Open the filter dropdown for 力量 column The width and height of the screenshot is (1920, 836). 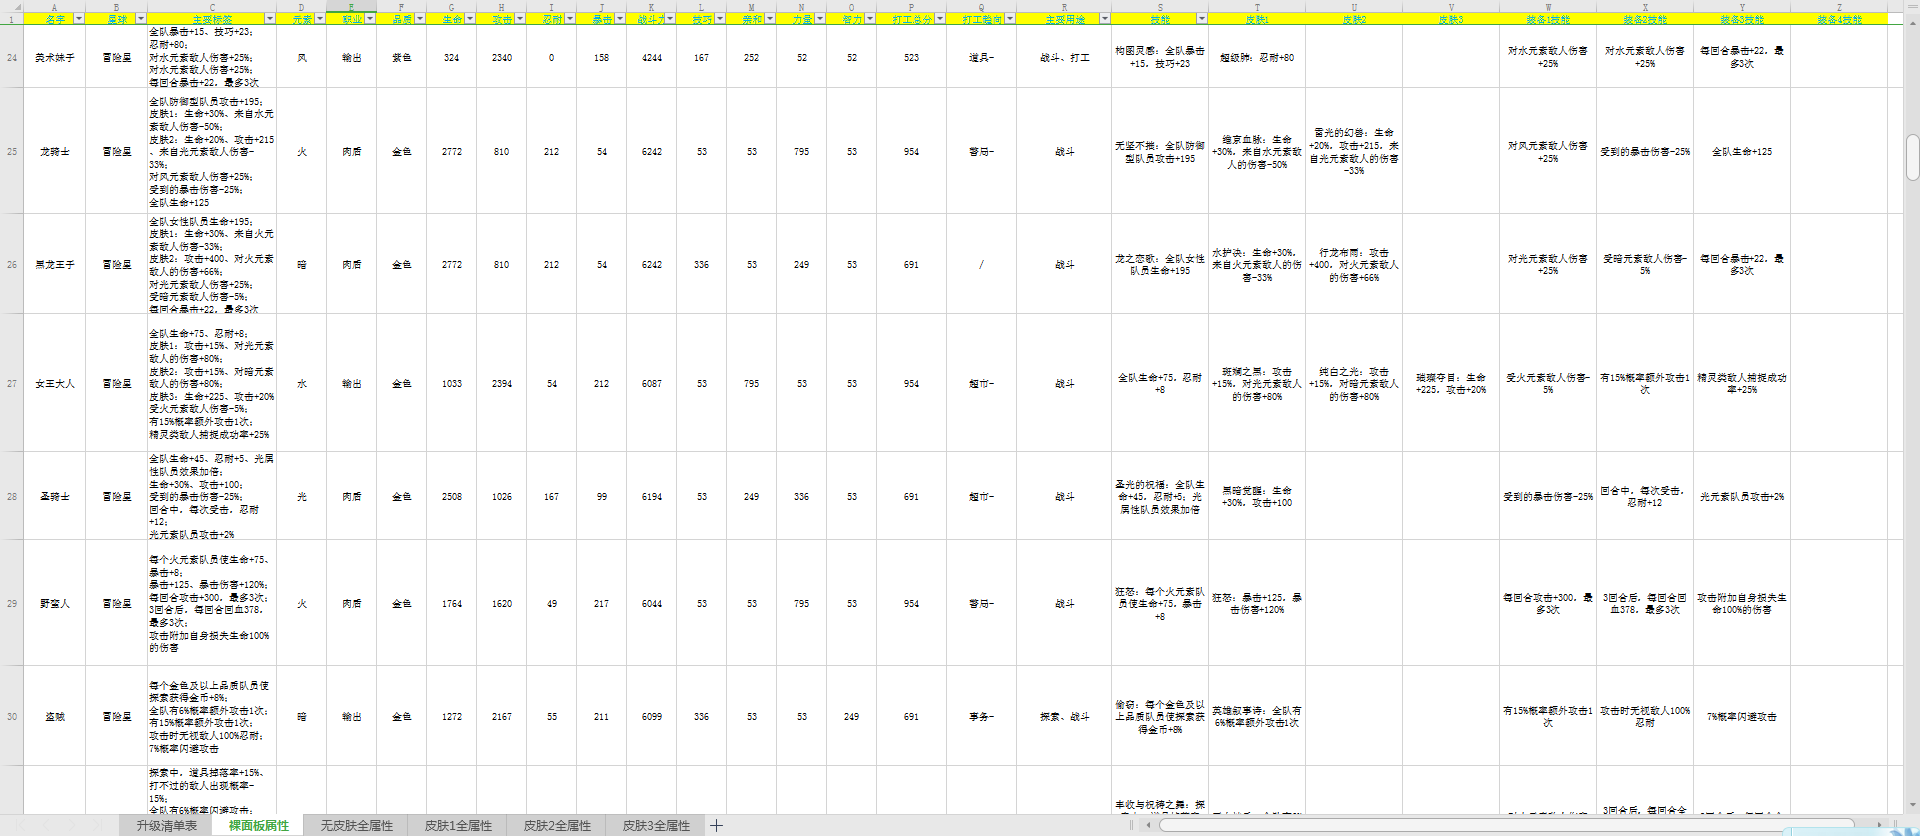pyautogui.click(x=819, y=19)
